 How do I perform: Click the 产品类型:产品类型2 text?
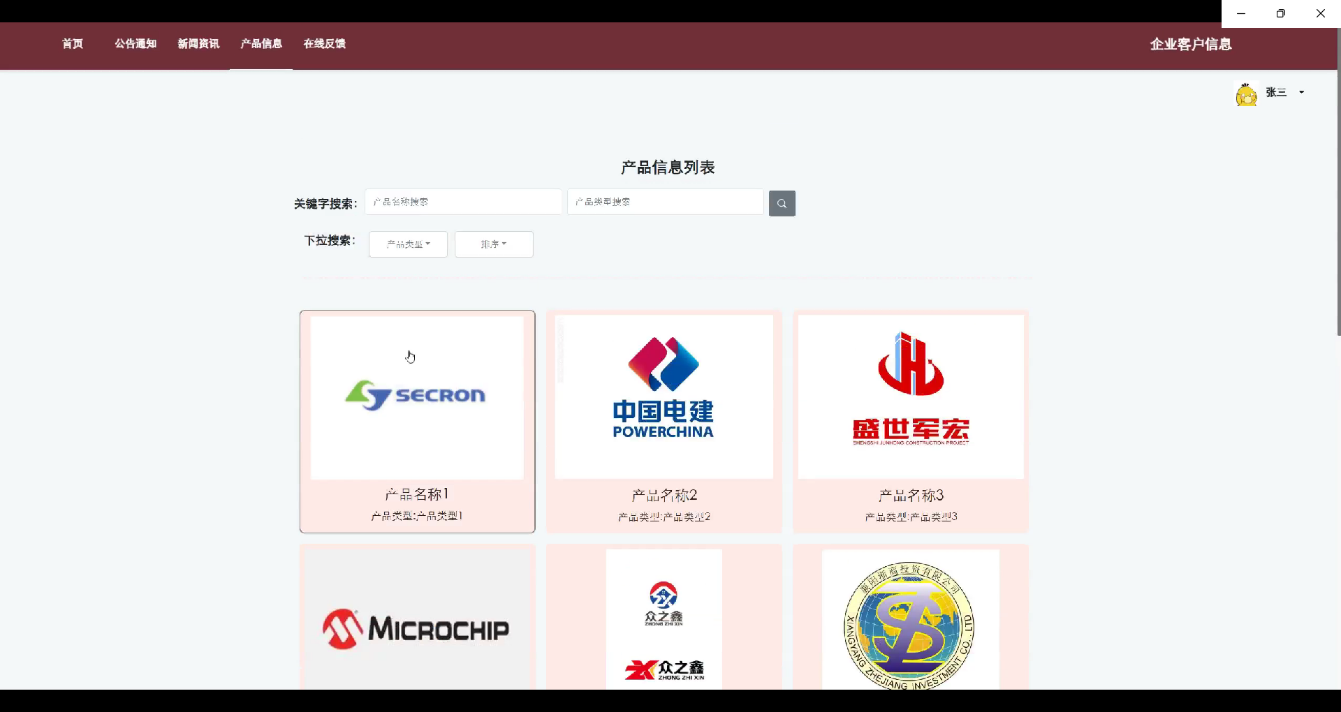664,517
